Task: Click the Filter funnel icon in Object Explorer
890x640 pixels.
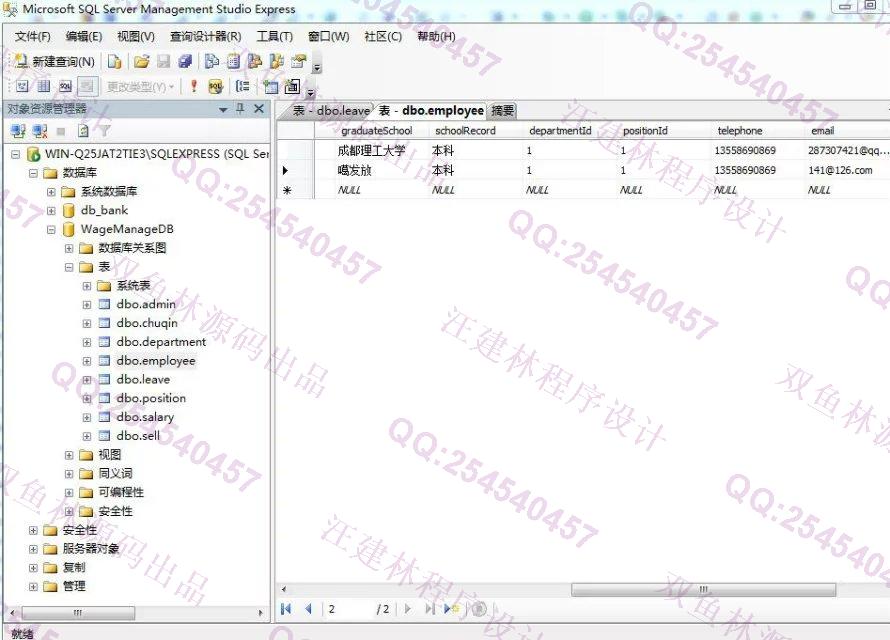Action: [x=104, y=131]
